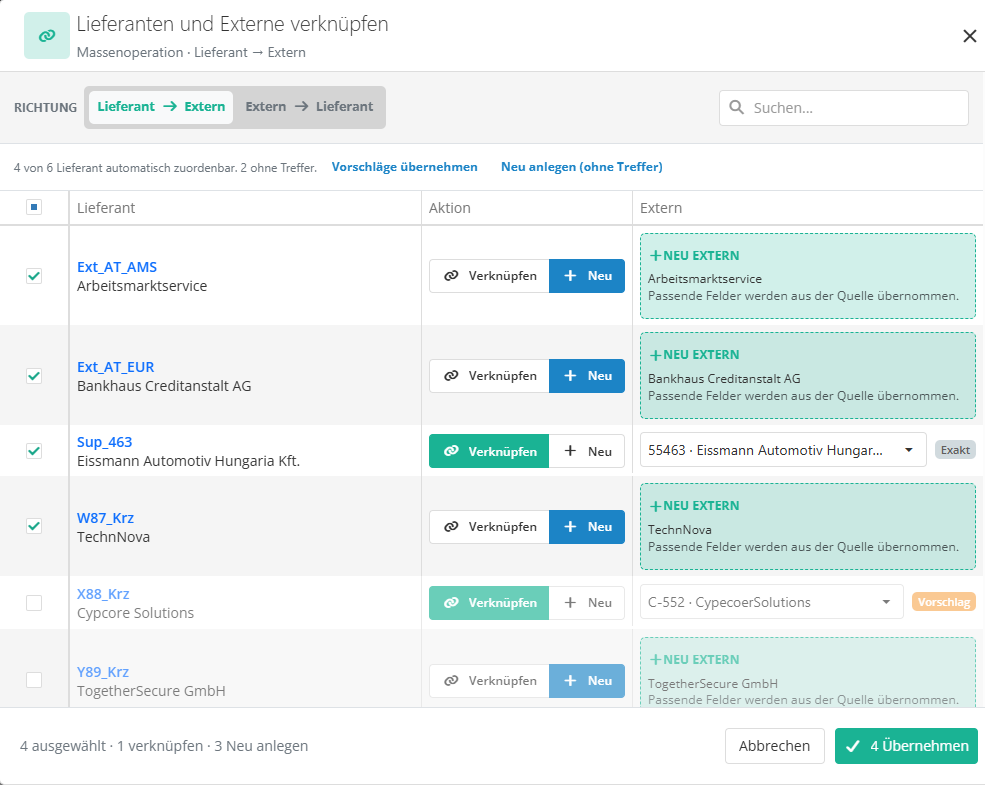
Task: Uncheck the Sup_463 row checkbox
Action: pos(34,451)
